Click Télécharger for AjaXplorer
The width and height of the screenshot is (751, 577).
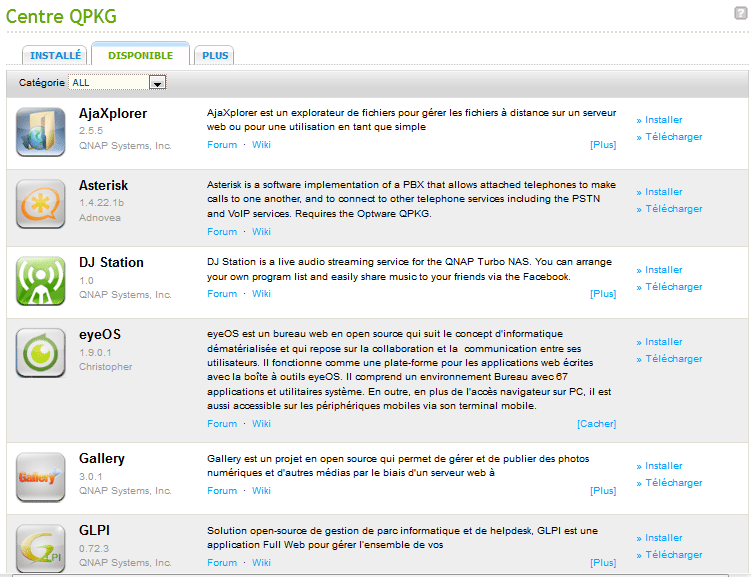point(673,137)
